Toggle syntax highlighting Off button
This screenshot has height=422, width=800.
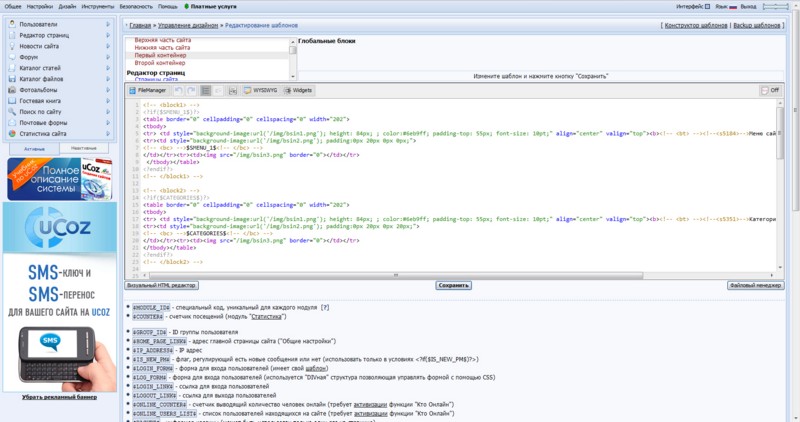pyautogui.click(x=769, y=90)
